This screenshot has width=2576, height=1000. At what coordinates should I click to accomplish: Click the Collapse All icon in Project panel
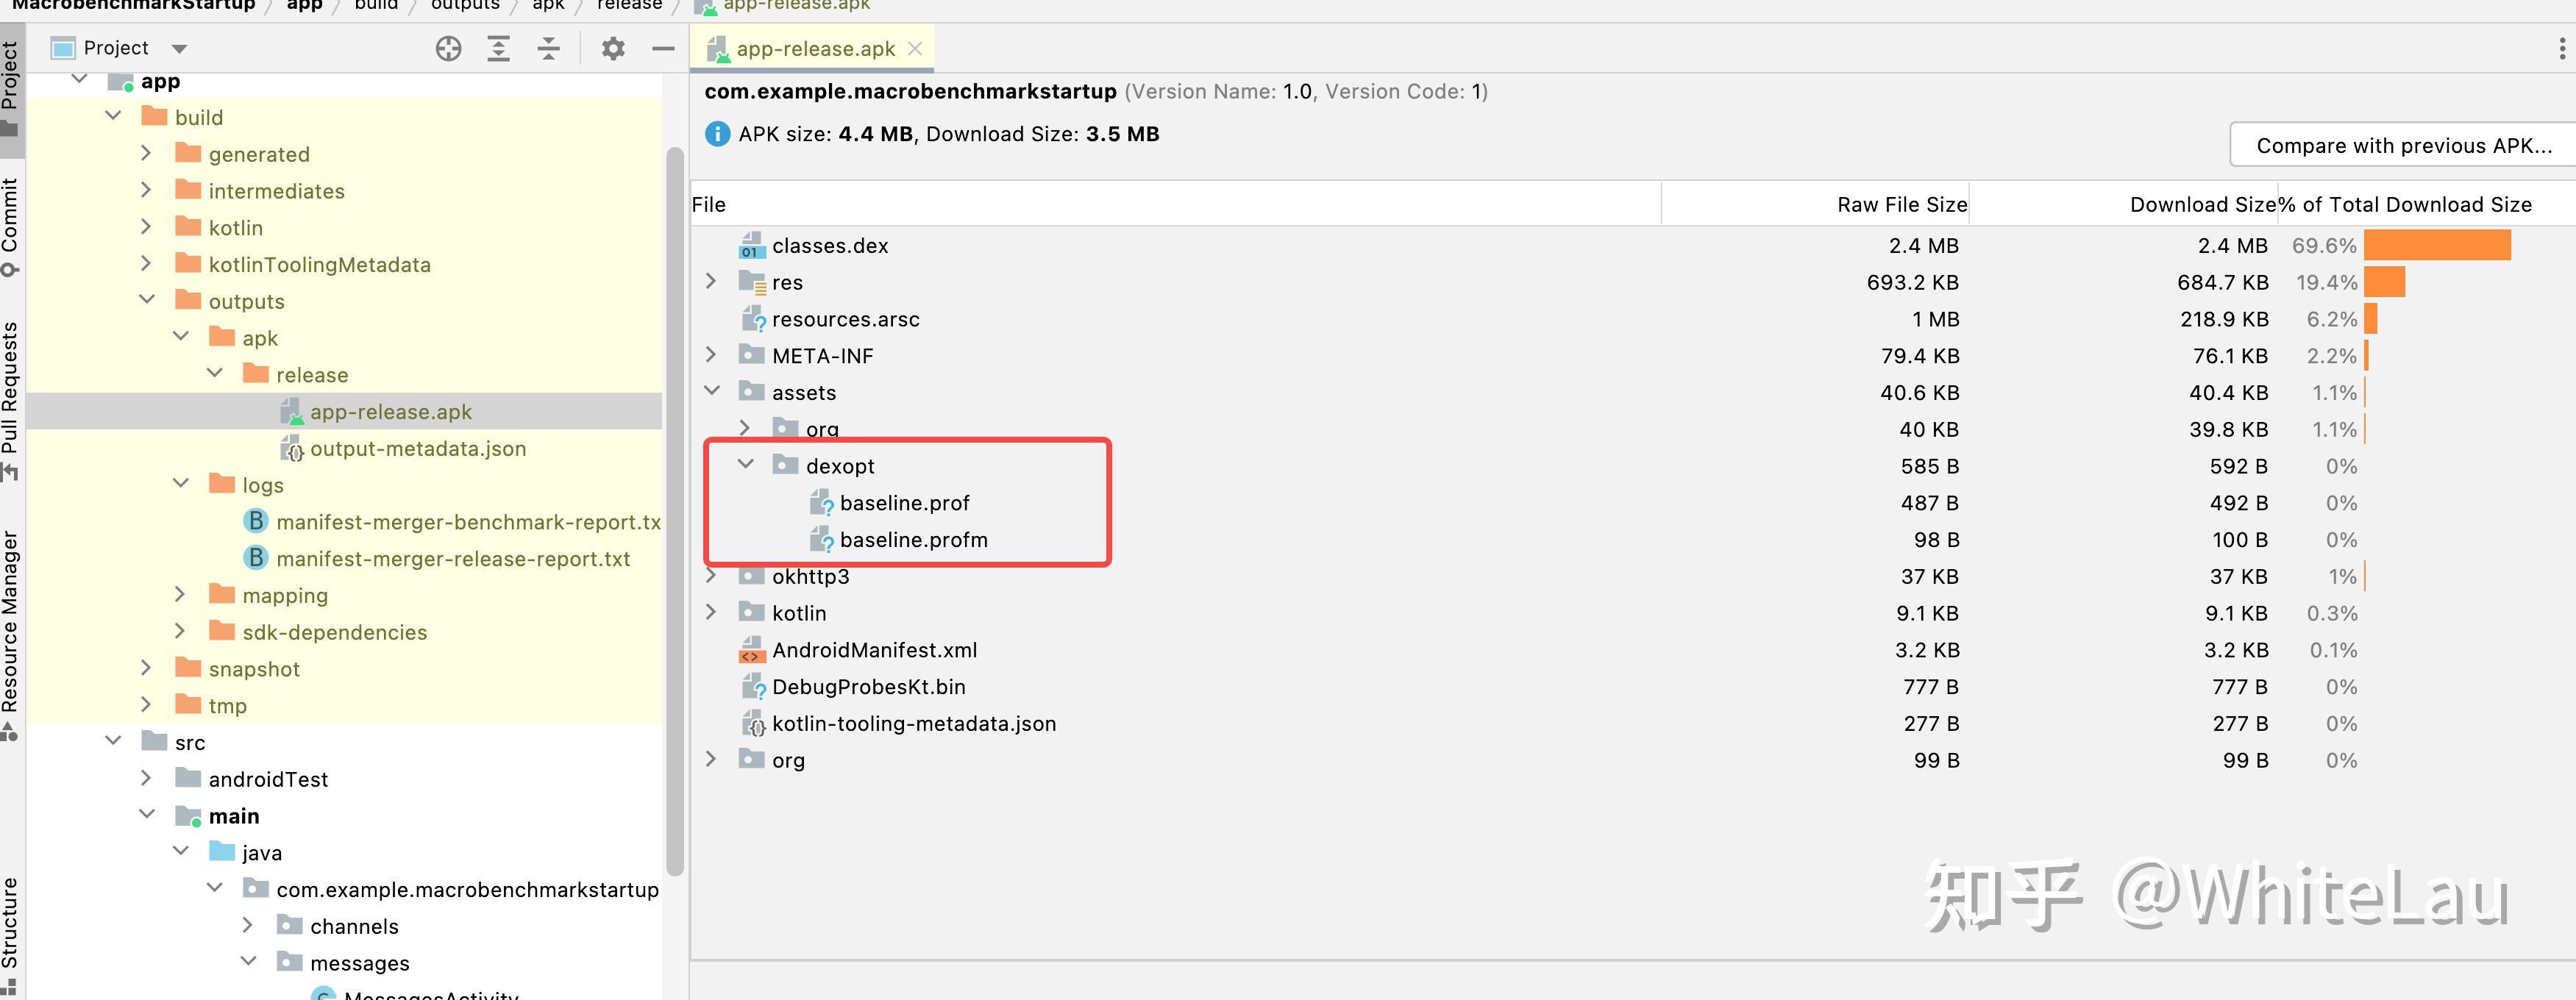pos(548,48)
